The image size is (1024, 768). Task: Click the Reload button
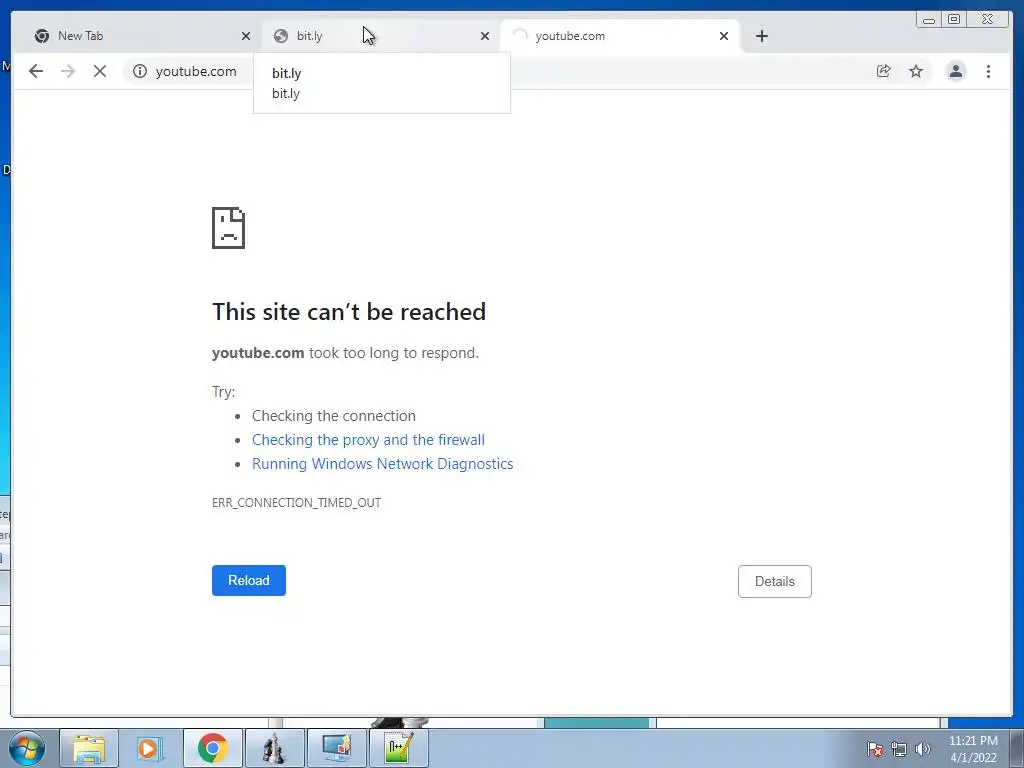tap(249, 581)
